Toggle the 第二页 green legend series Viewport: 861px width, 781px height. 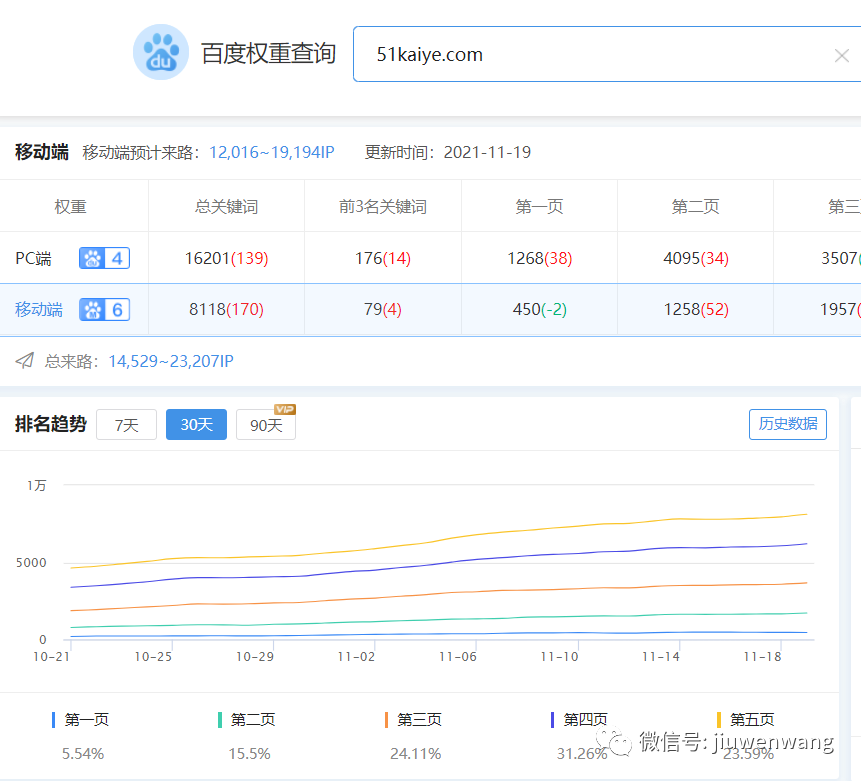pyautogui.click(x=247, y=719)
